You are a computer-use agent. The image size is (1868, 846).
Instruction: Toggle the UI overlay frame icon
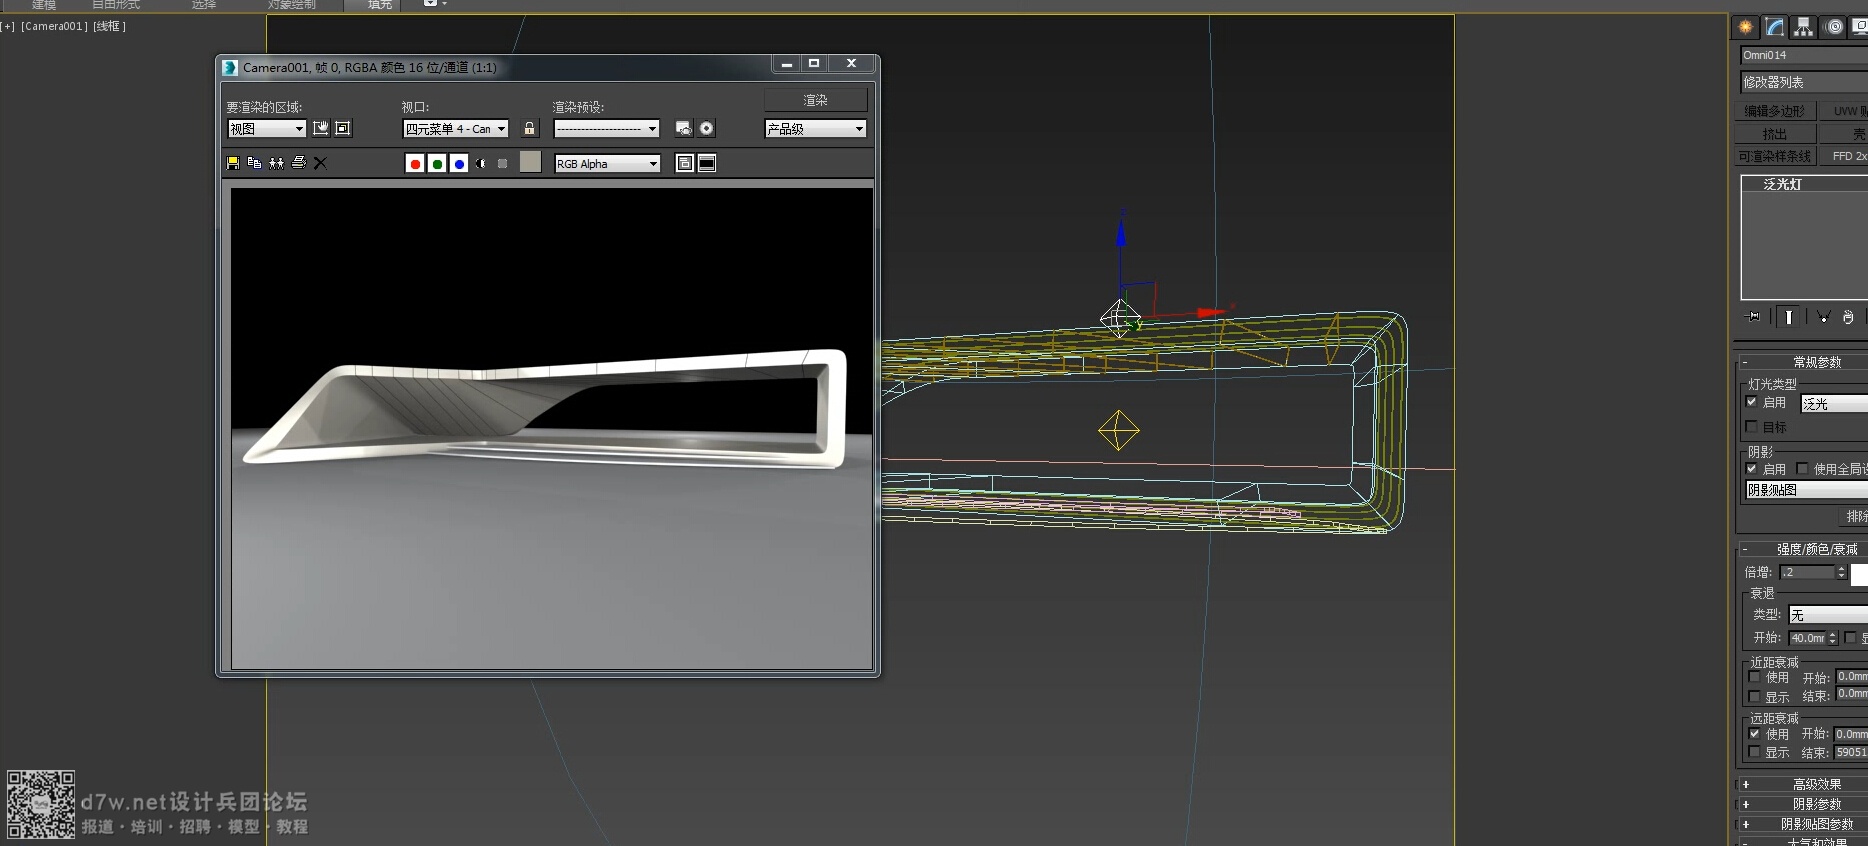tap(685, 163)
